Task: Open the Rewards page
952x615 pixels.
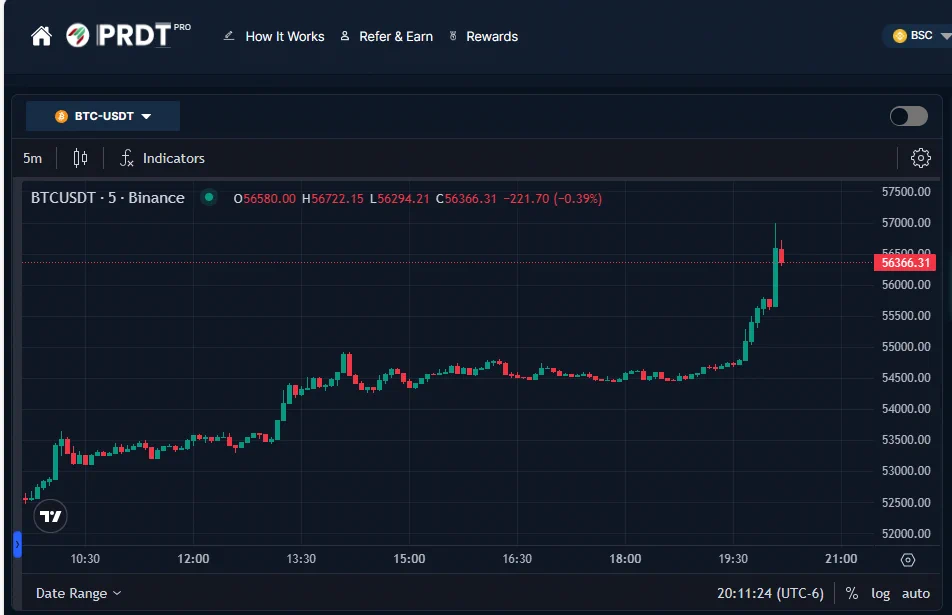Action: (x=492, y=36)
